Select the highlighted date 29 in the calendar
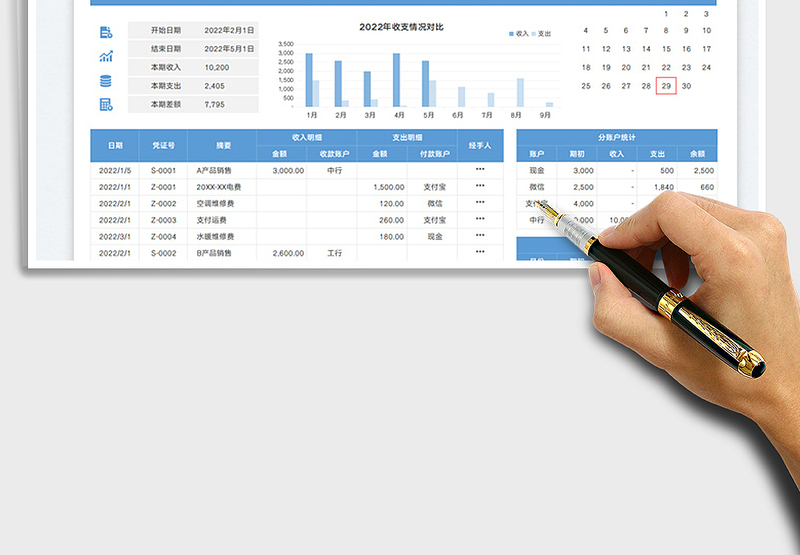 click(666, 86)
